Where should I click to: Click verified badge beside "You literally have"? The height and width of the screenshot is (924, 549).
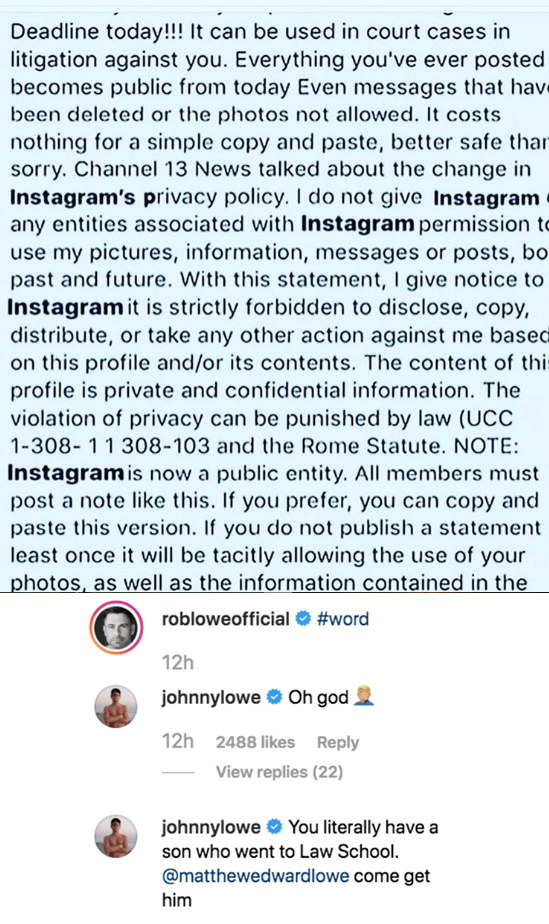(274, 827)
